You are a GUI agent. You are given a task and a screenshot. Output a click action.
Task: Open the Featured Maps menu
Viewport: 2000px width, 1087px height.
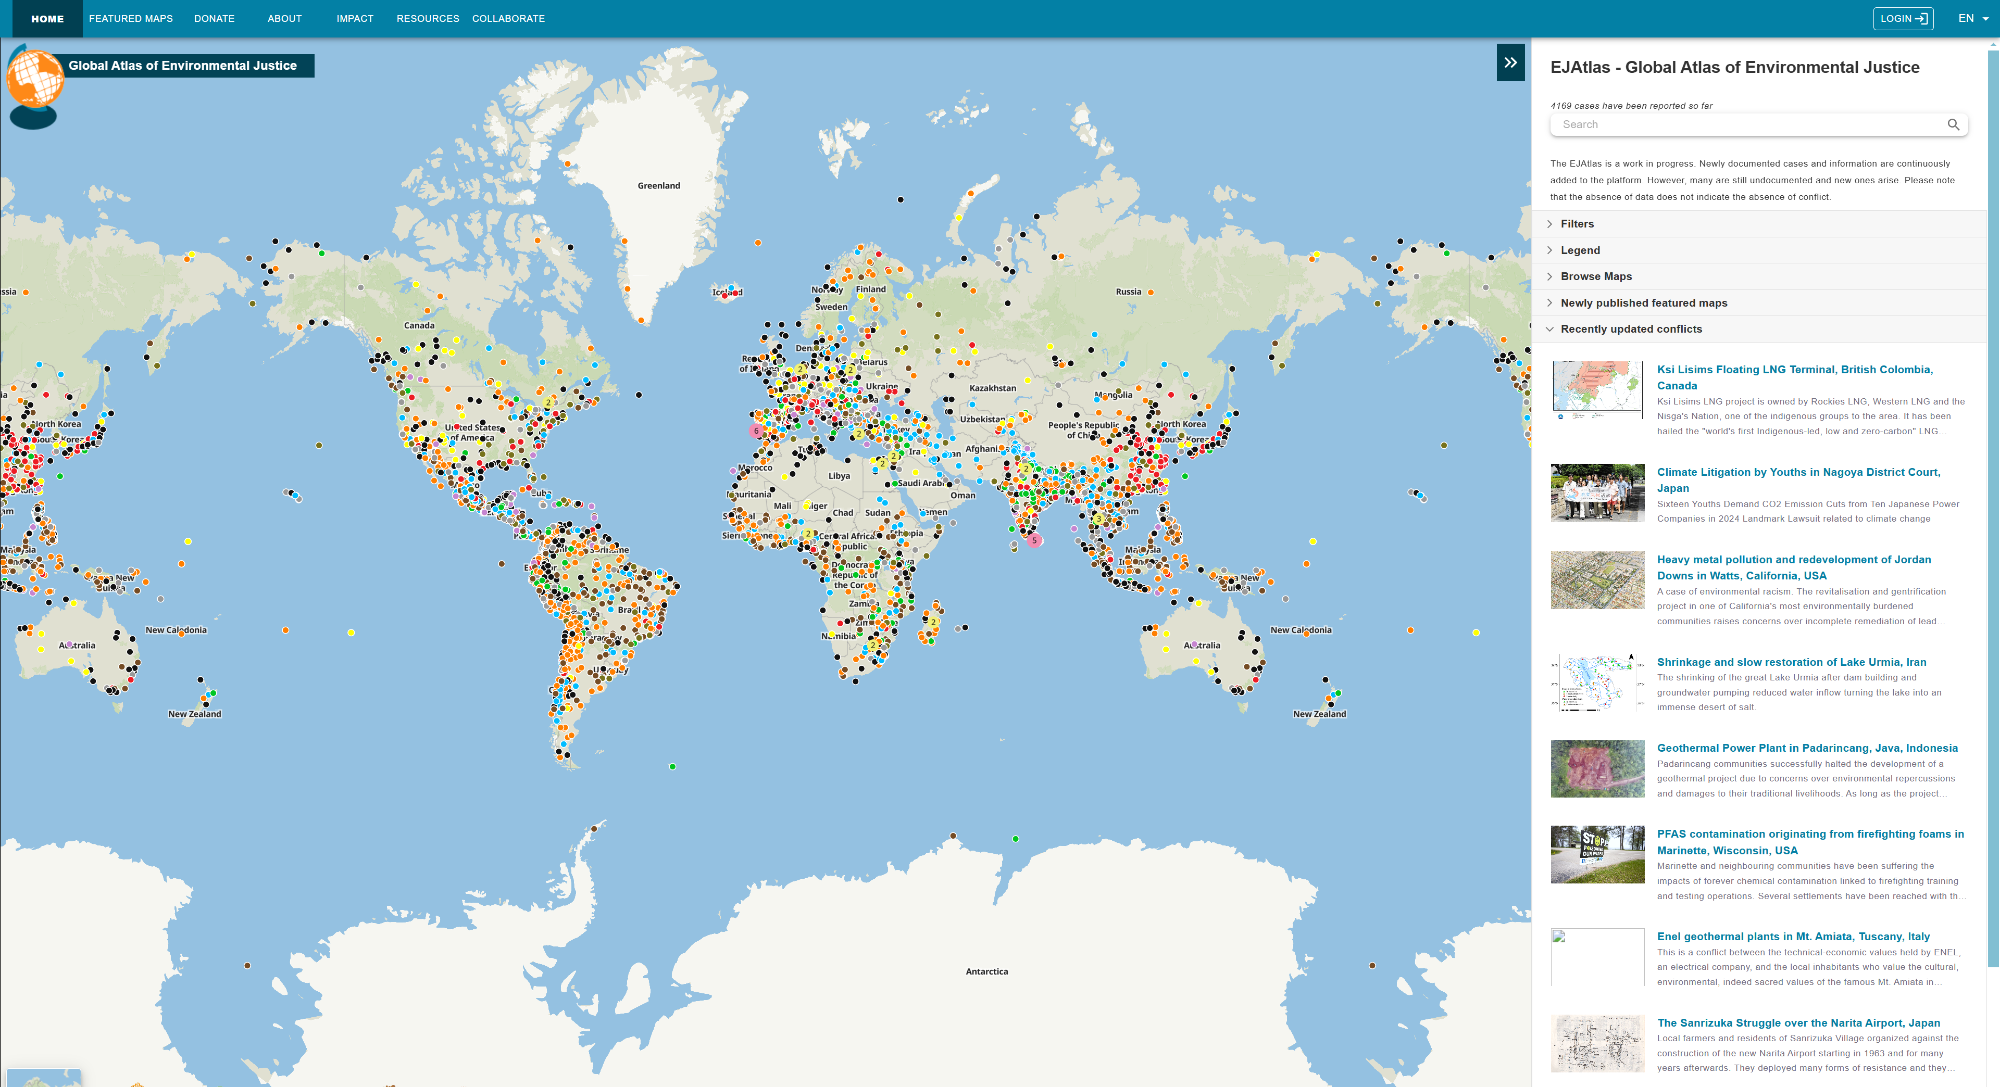coord(131,18)
